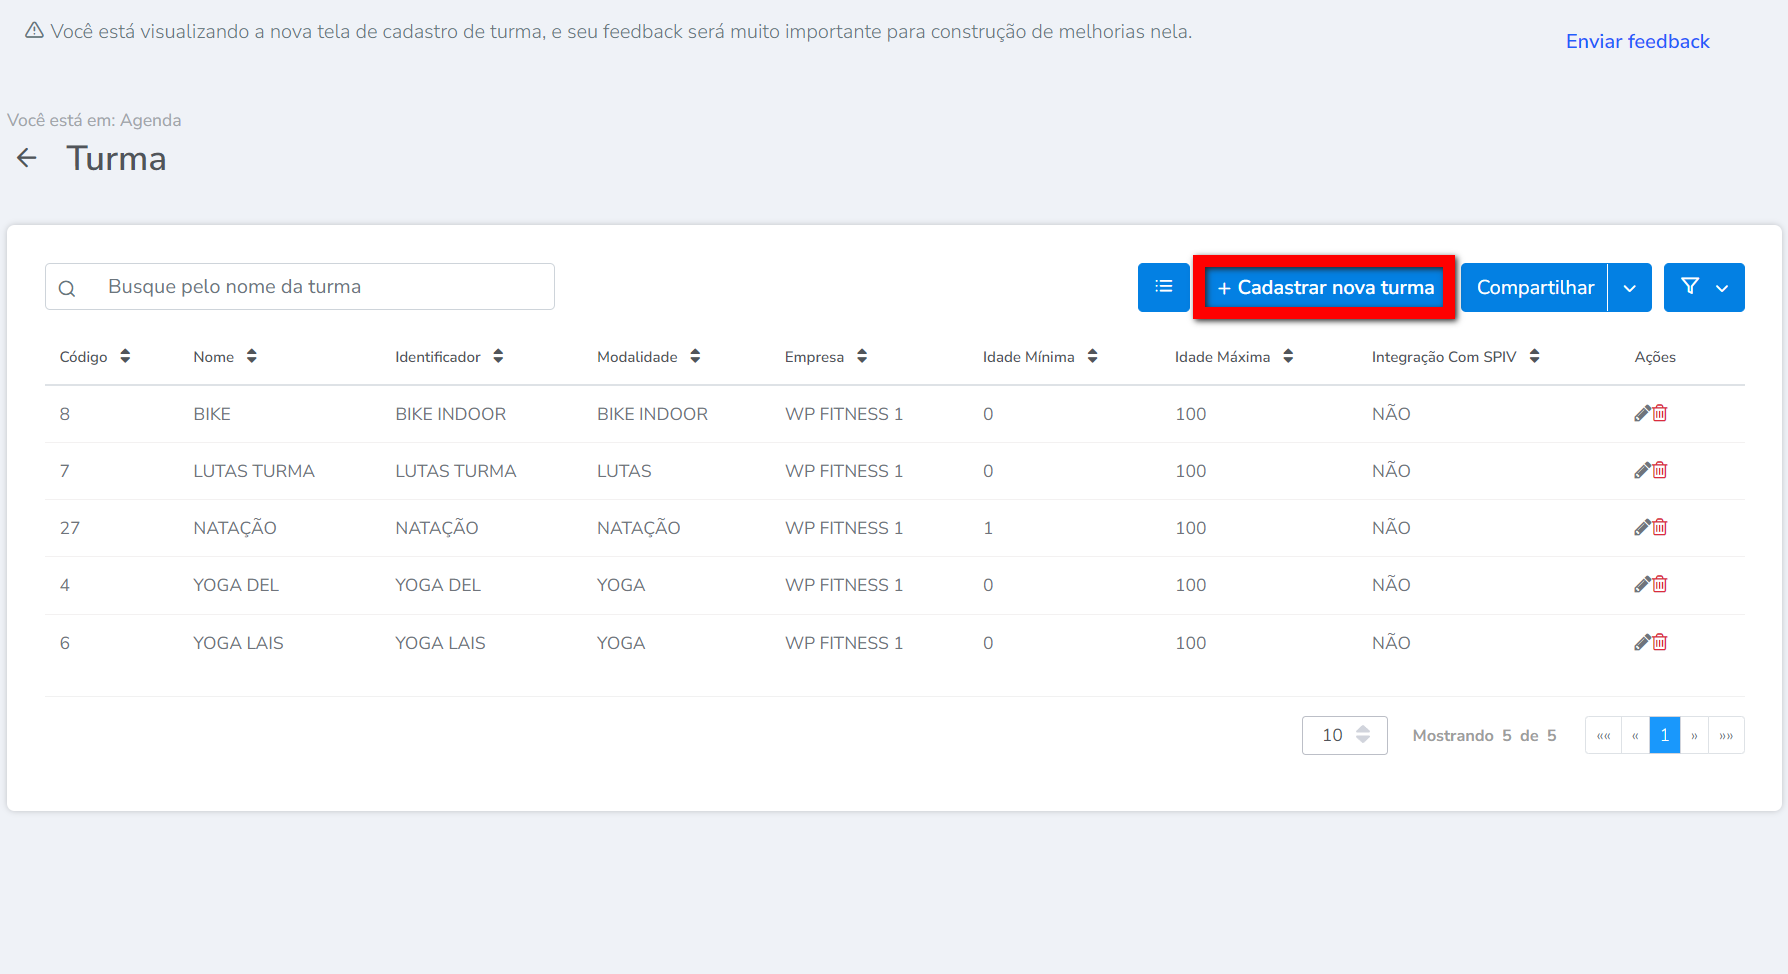Edit the YOGA DEL class

(1641, 585)
